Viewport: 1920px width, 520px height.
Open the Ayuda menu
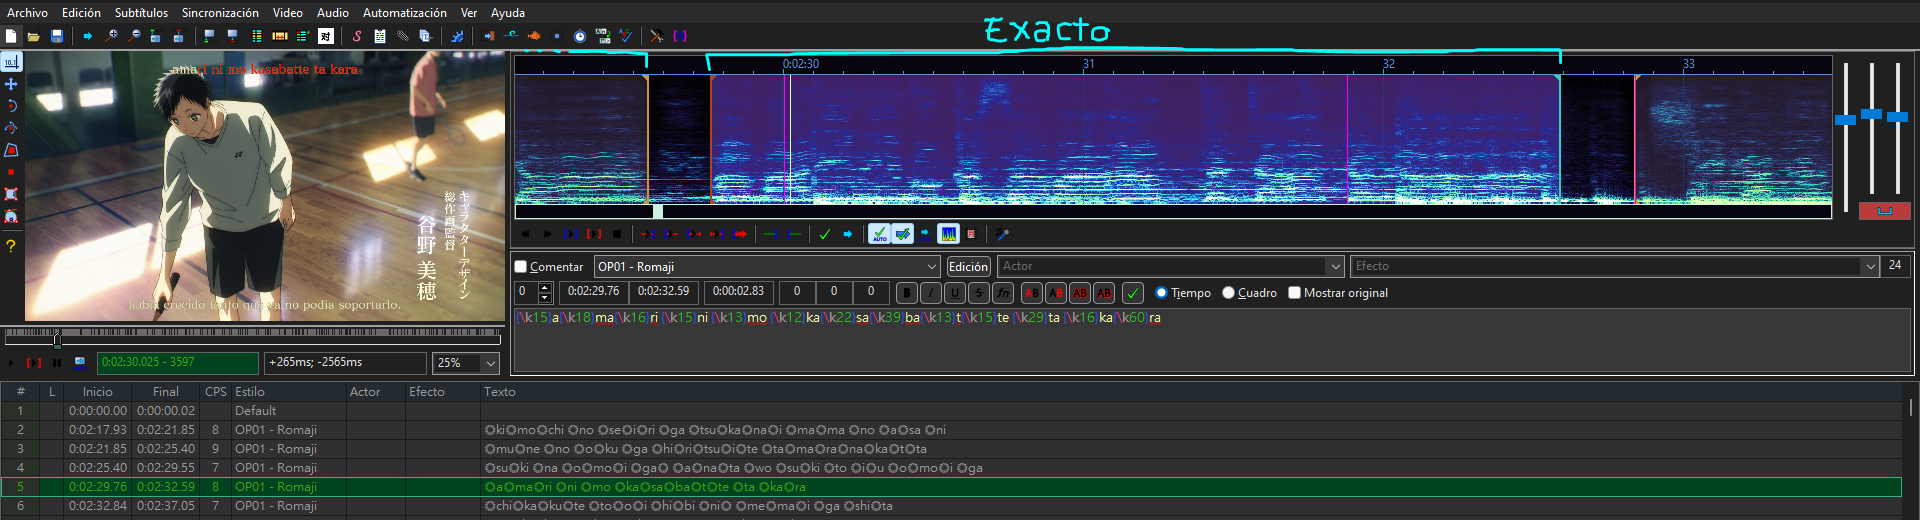coord(508,13)
